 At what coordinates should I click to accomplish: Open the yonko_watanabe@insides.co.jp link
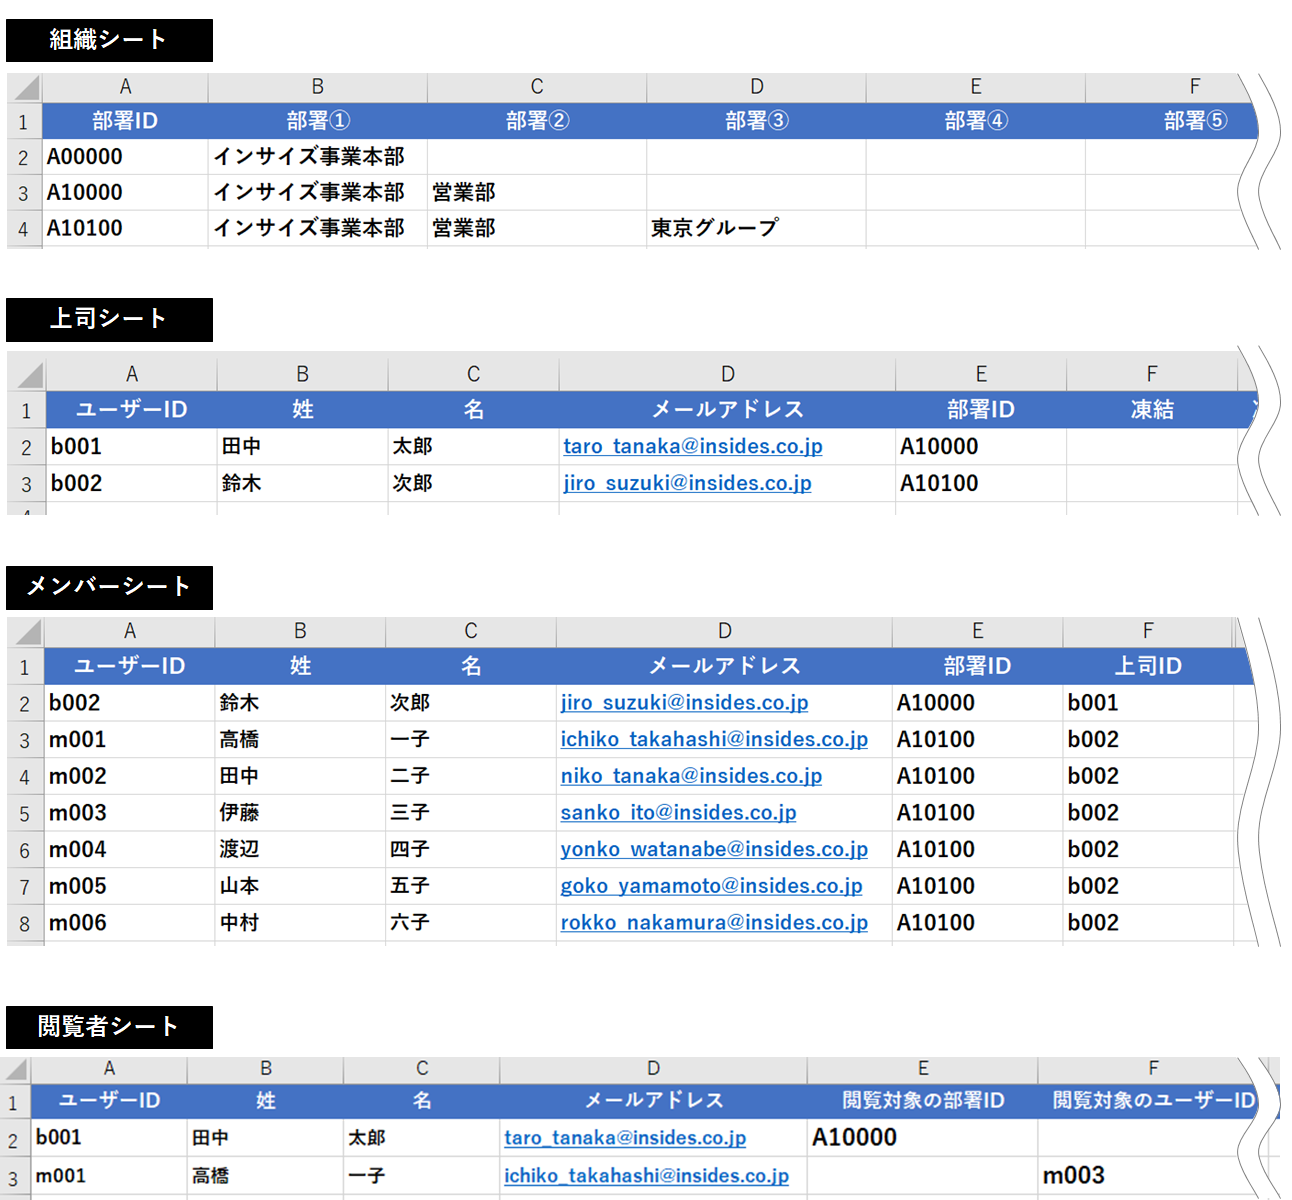coord(714,849)
